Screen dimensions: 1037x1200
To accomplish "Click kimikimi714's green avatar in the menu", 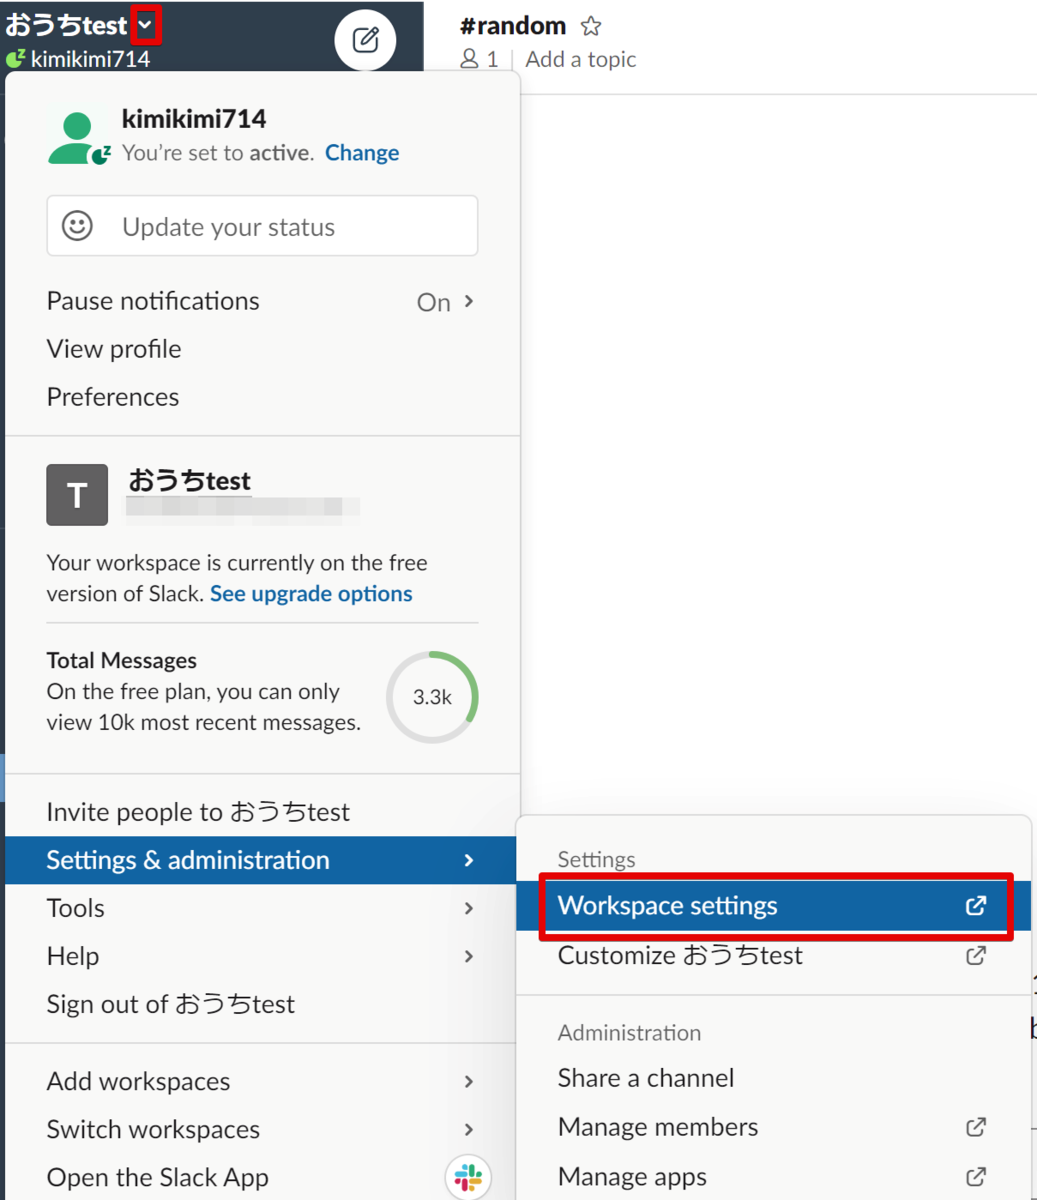I will pyautogui.click(x=78, y=136).
